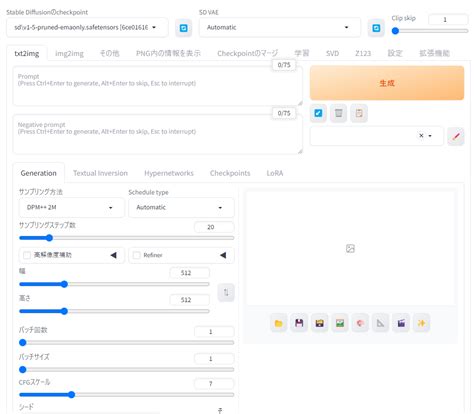Screen dimensions: 474x414
Task: Click the red pencil edit styles icon
Action: click(x=456, y=136)
